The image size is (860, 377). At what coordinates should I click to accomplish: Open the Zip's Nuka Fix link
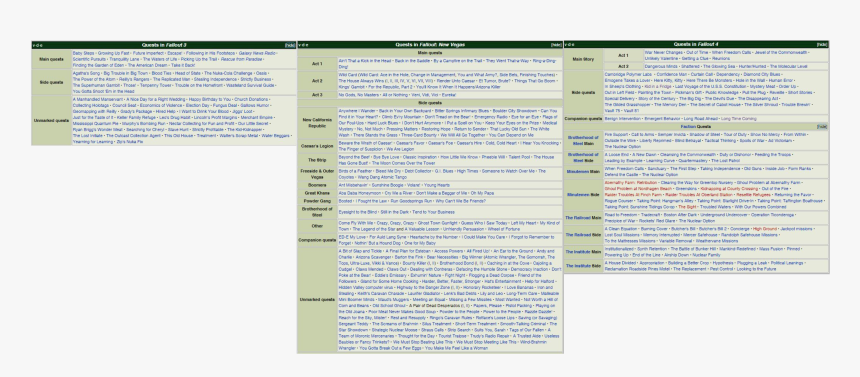[129, 141]
